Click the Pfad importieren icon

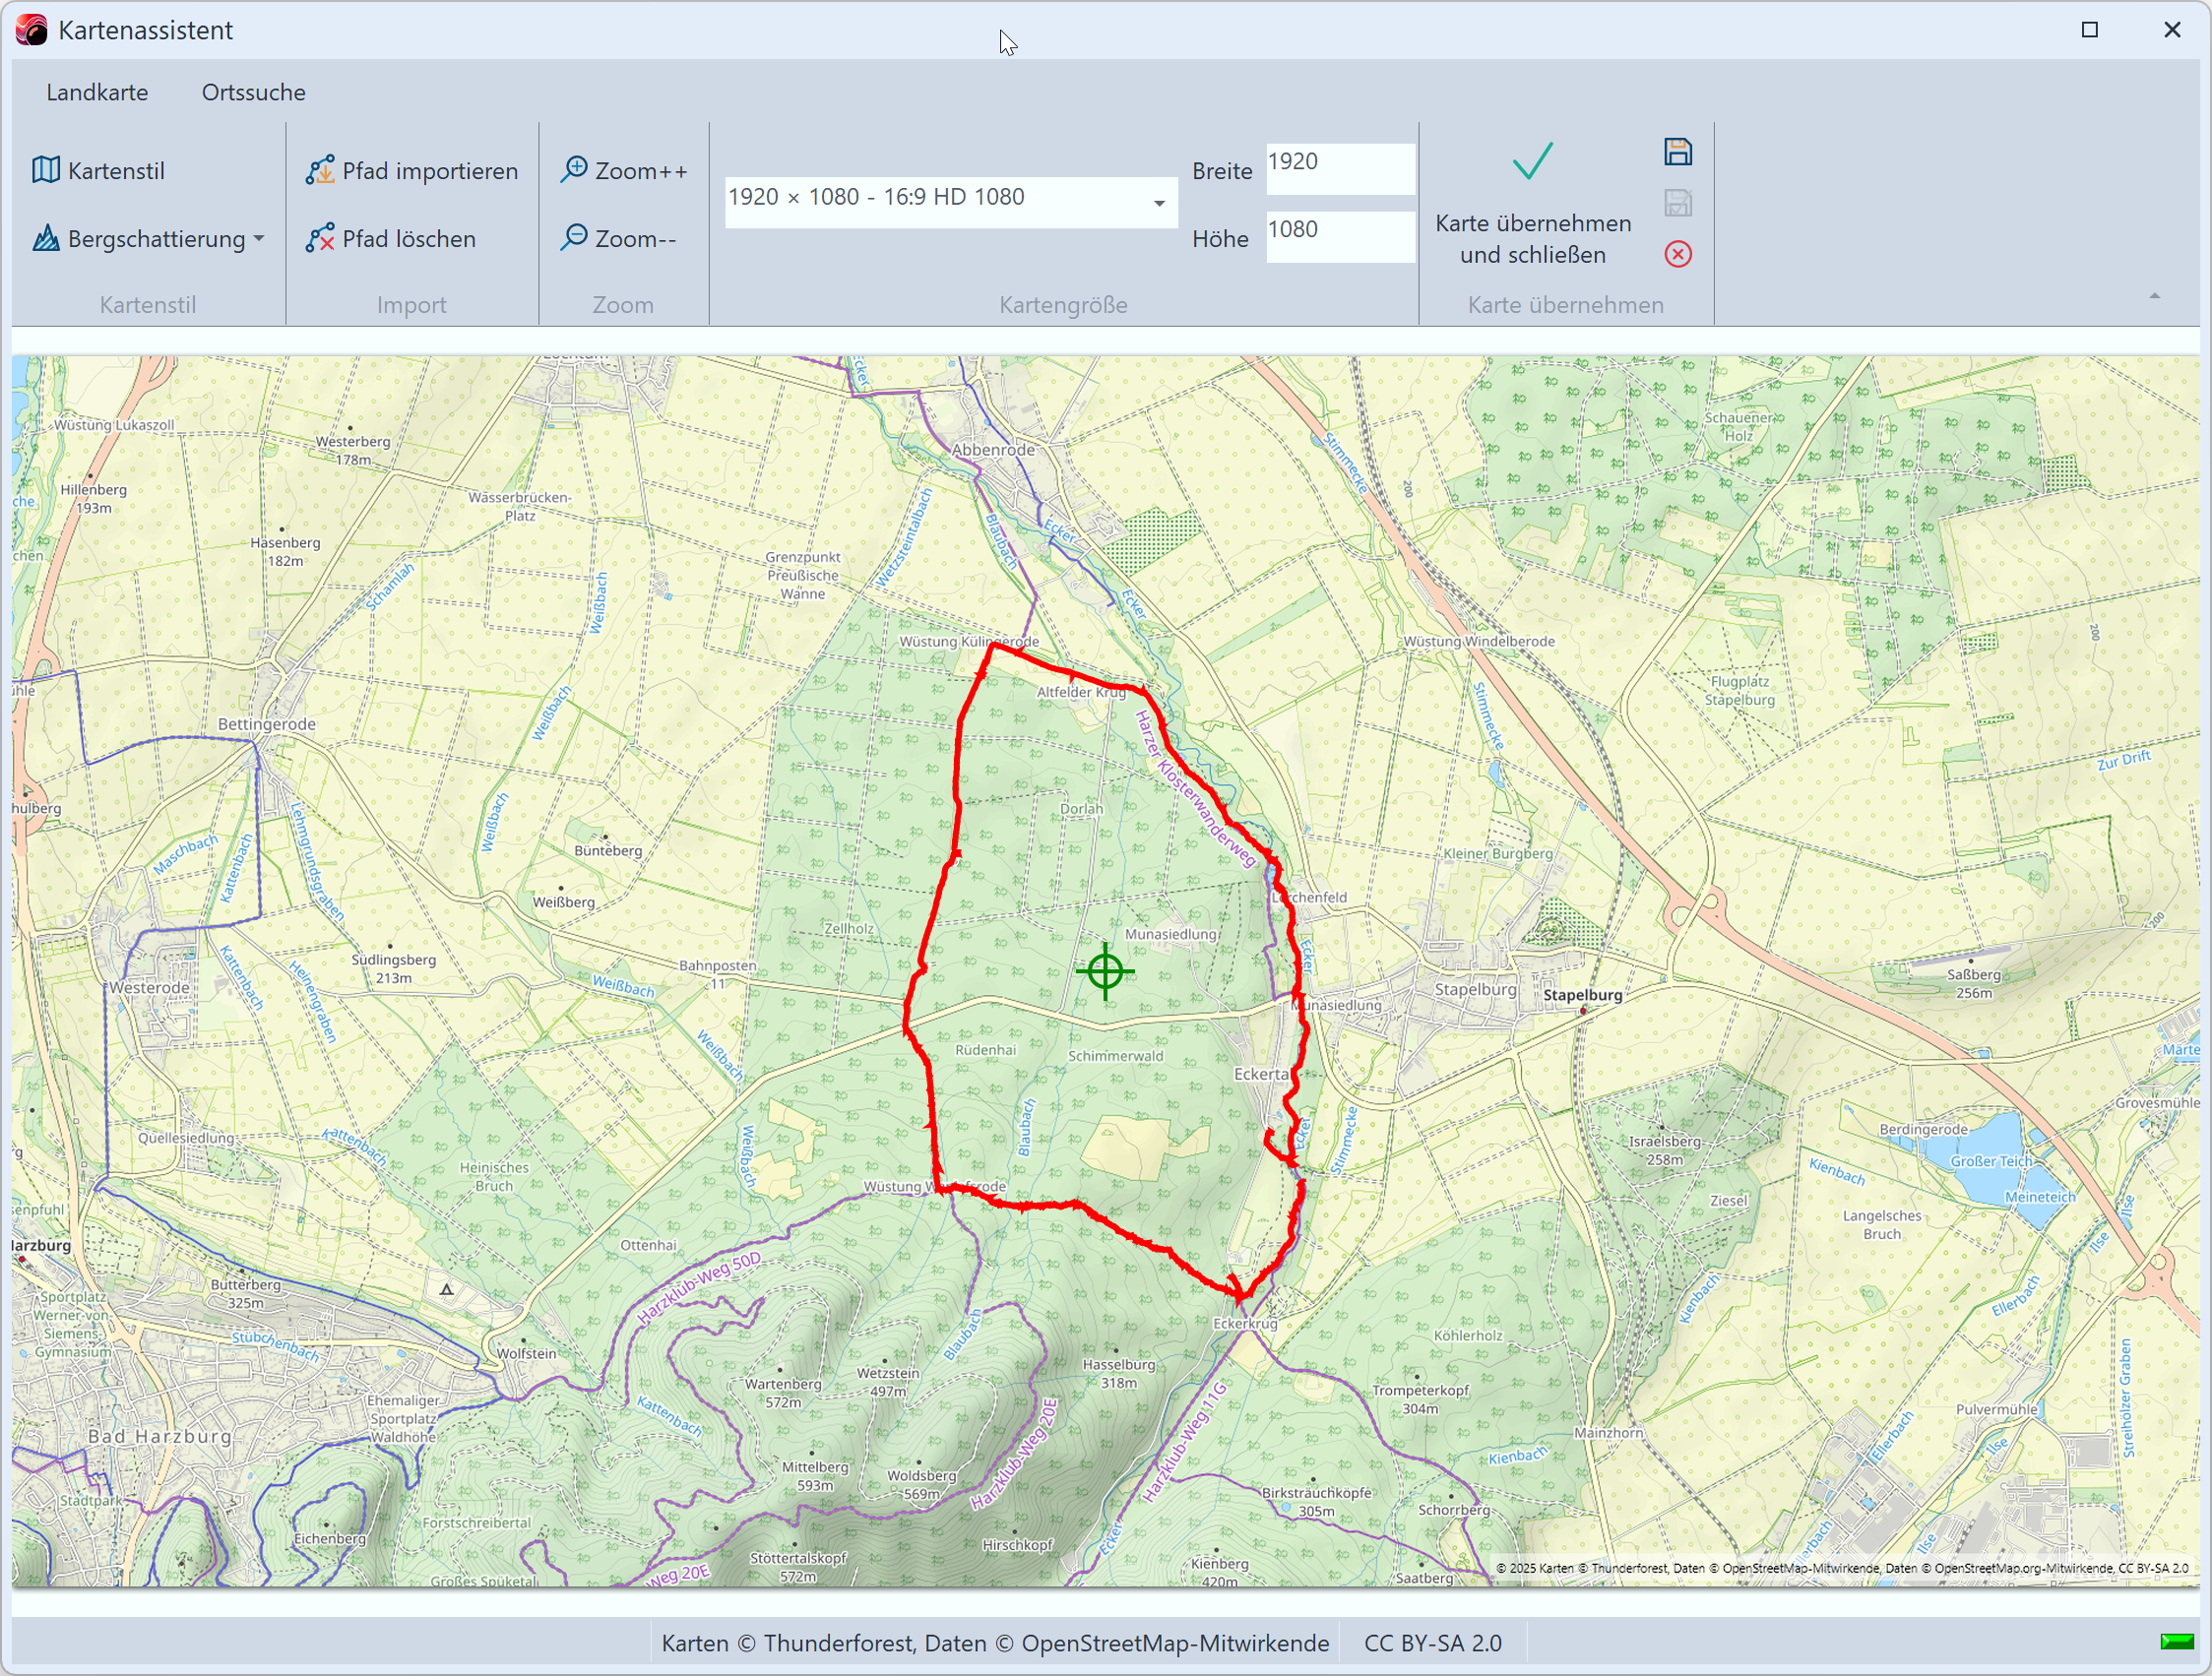(320, 170)
